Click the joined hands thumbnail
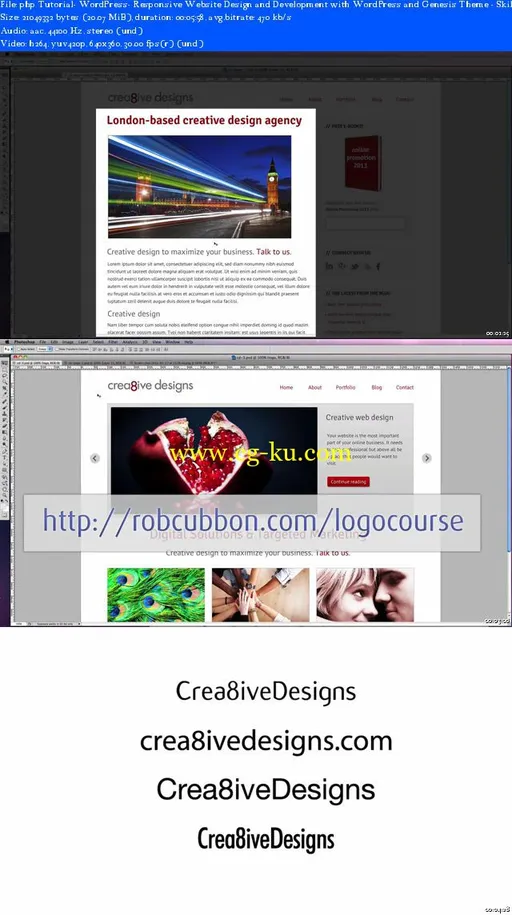Screen dimensions: 512x915 click(260, 594)
